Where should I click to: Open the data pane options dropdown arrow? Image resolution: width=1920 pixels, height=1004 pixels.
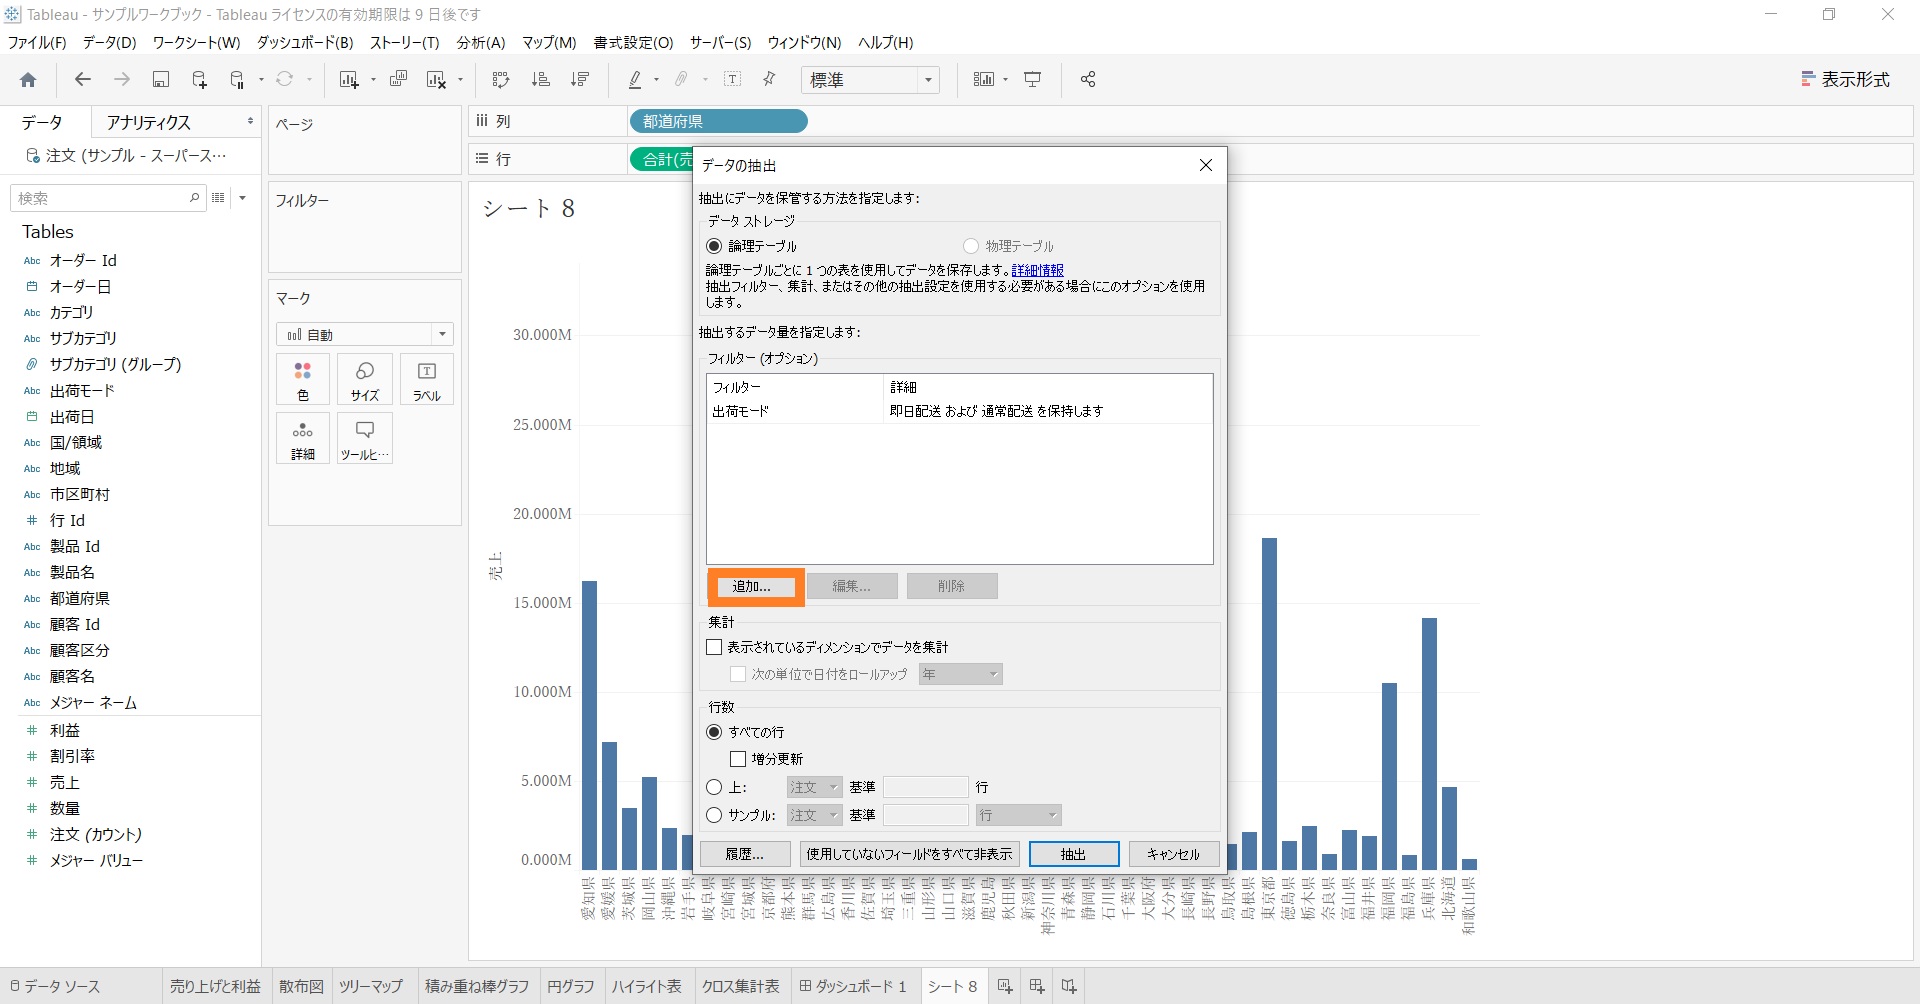(242, 198)
